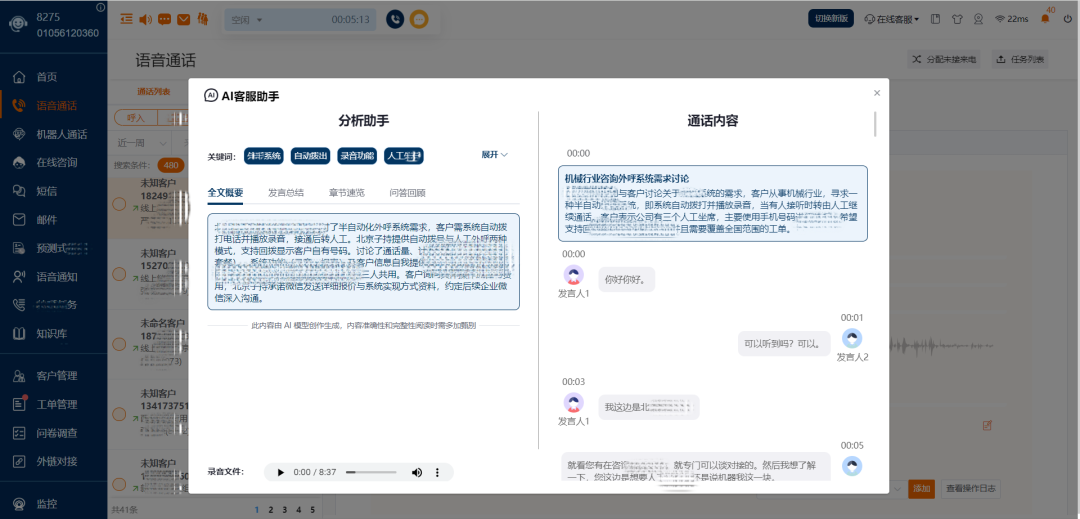This screenshot has height=519, width=1080.
Task: Click the orange 添加 button
Action: 921,488
